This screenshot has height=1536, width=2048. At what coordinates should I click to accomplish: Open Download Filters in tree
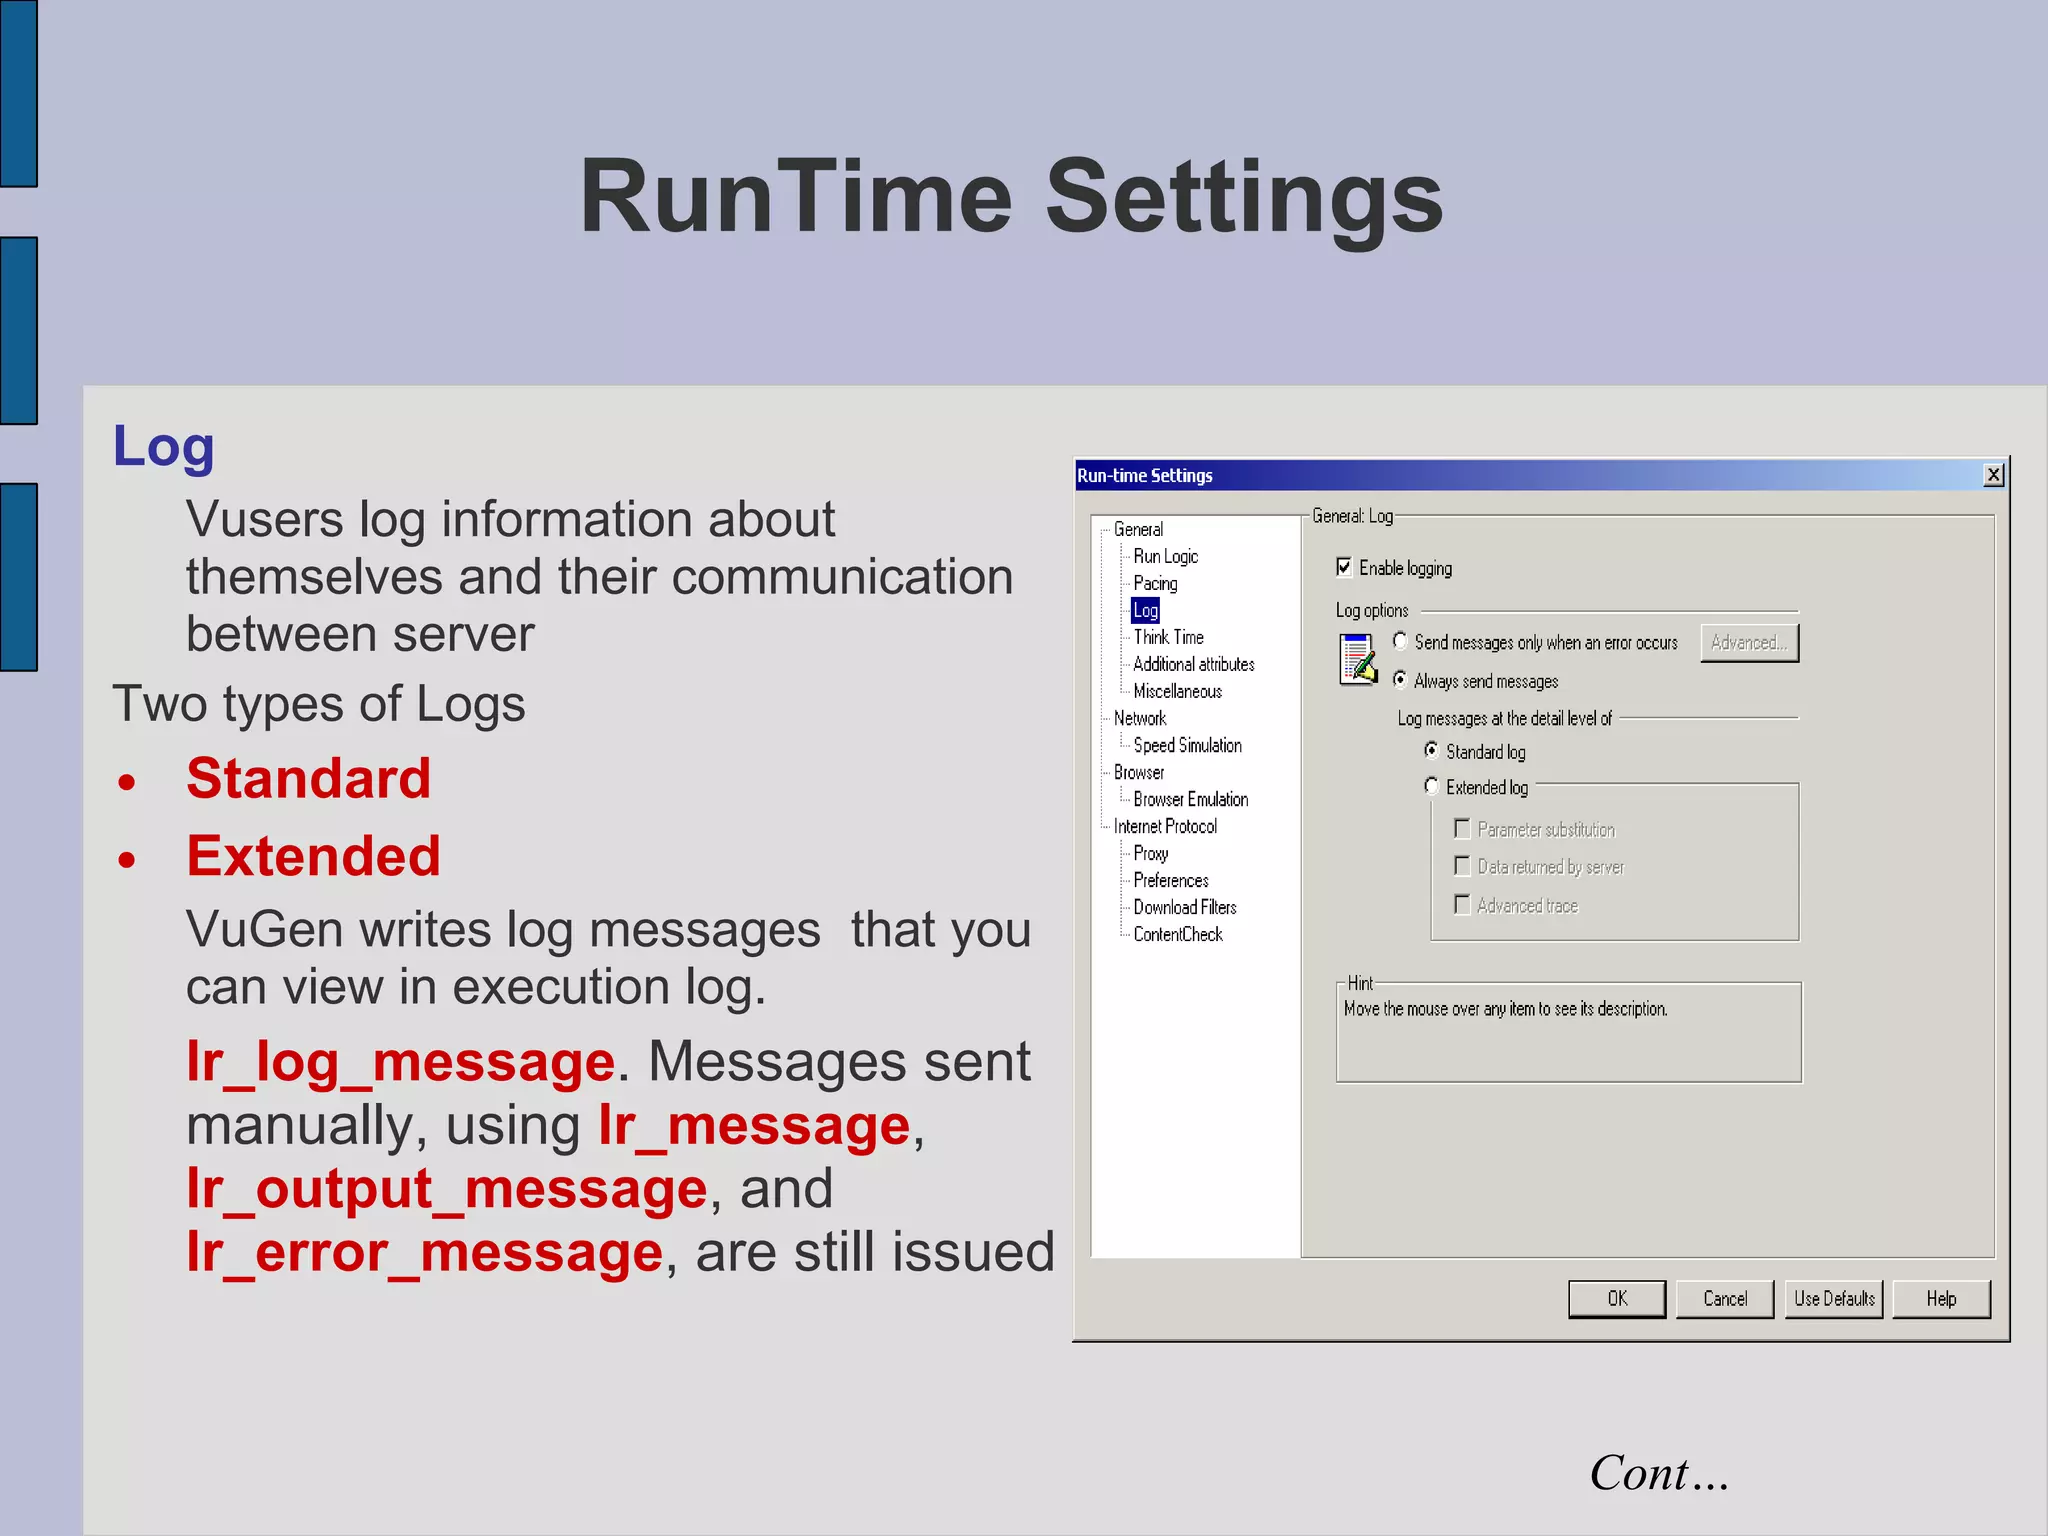1184,907
